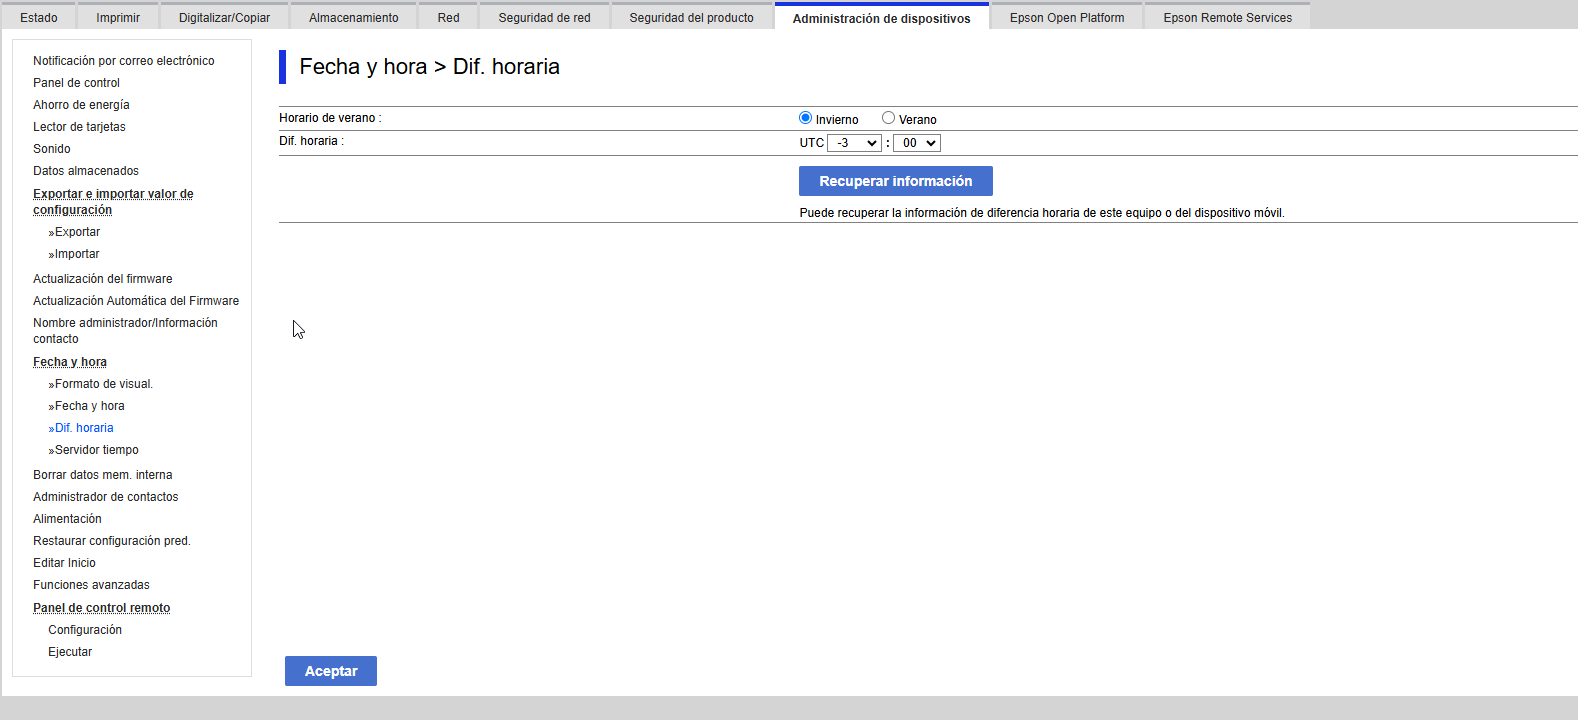Open Servidor tiempo sub-item
The image size is (1578, 720).
96,450
